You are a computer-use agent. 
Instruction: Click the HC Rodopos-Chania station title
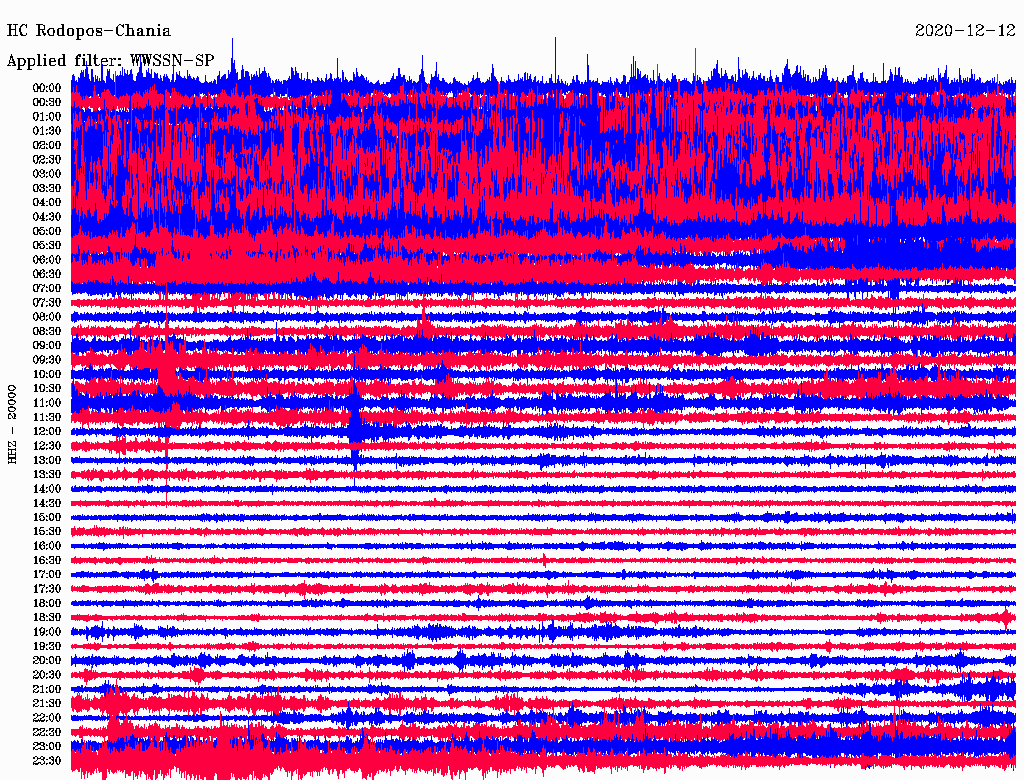tap(89, 31)
